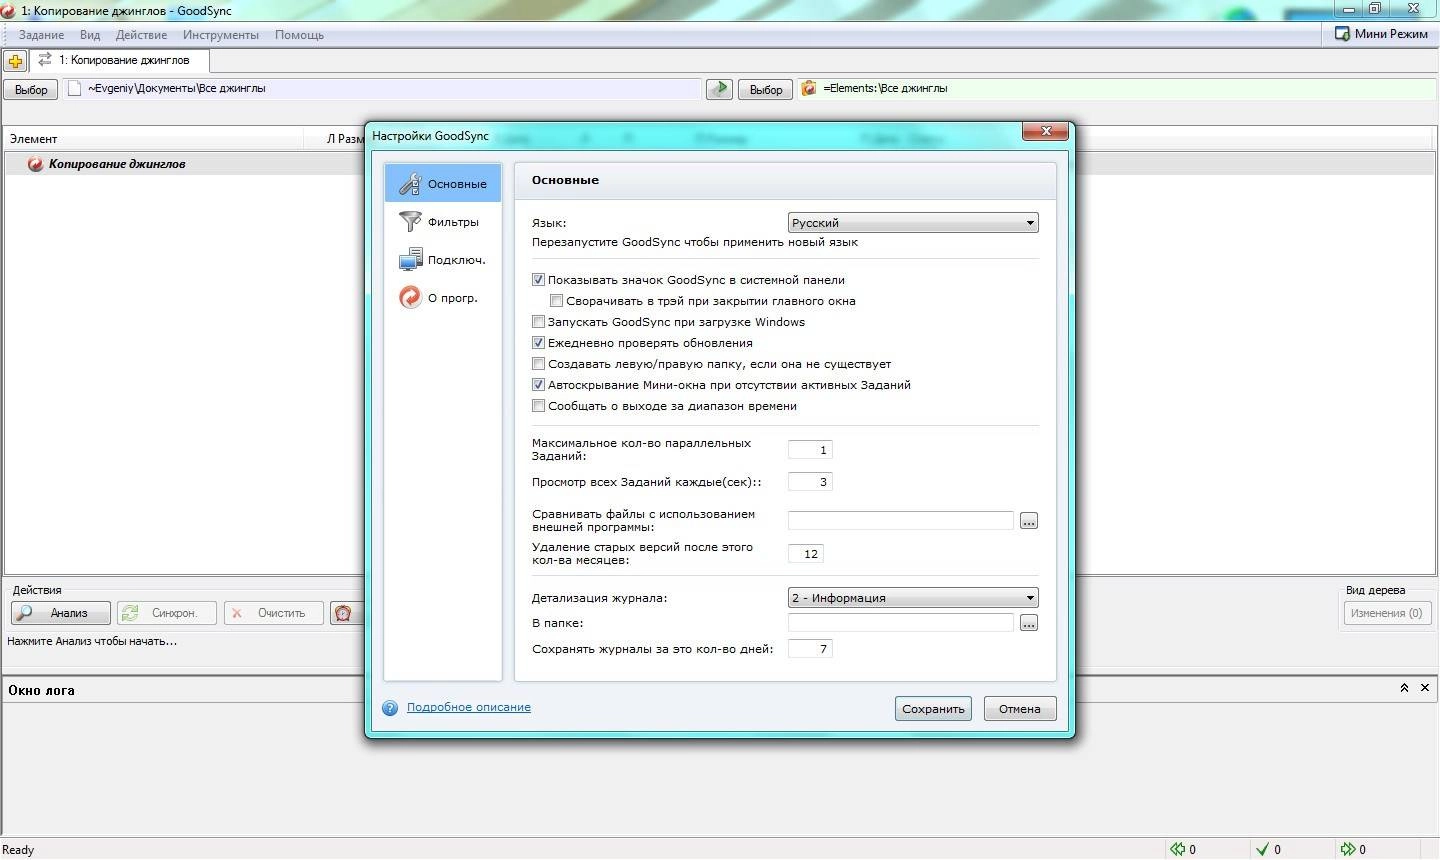Toggle Автоскрывание Мини-окна checkbox

tap(538, 385)
